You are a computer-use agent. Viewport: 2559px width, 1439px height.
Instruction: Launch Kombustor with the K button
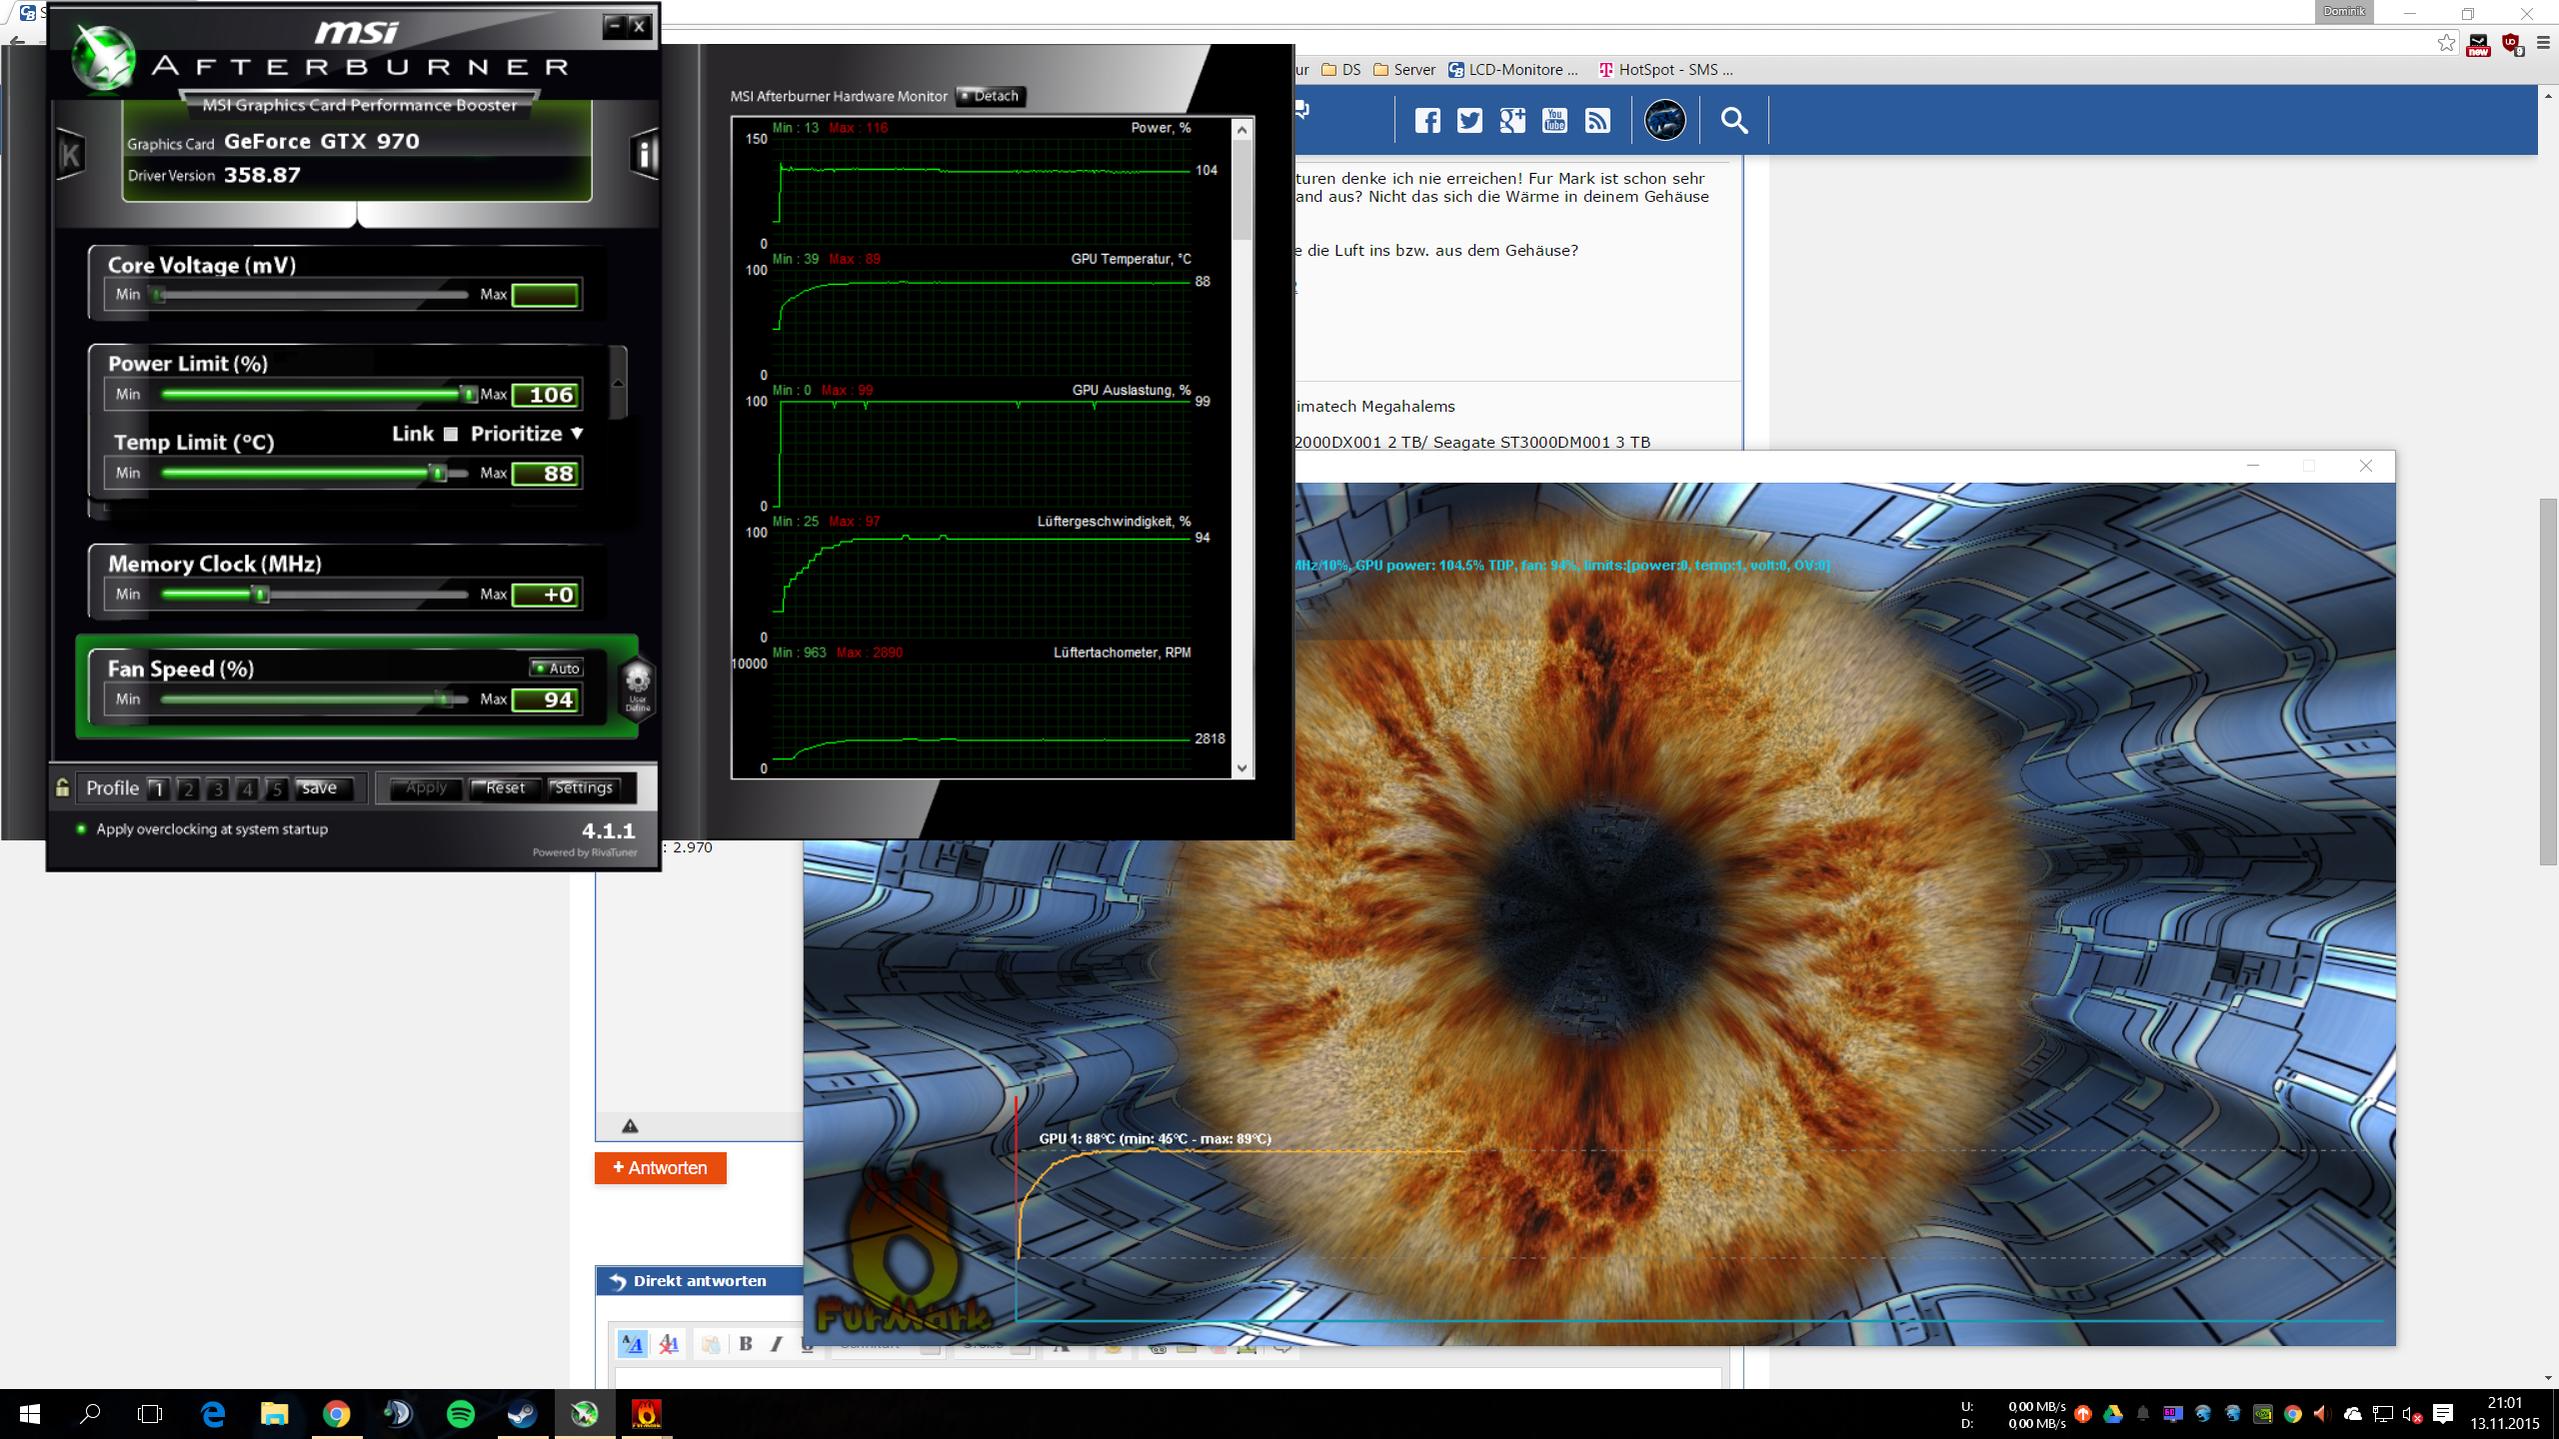coord(70,154)
